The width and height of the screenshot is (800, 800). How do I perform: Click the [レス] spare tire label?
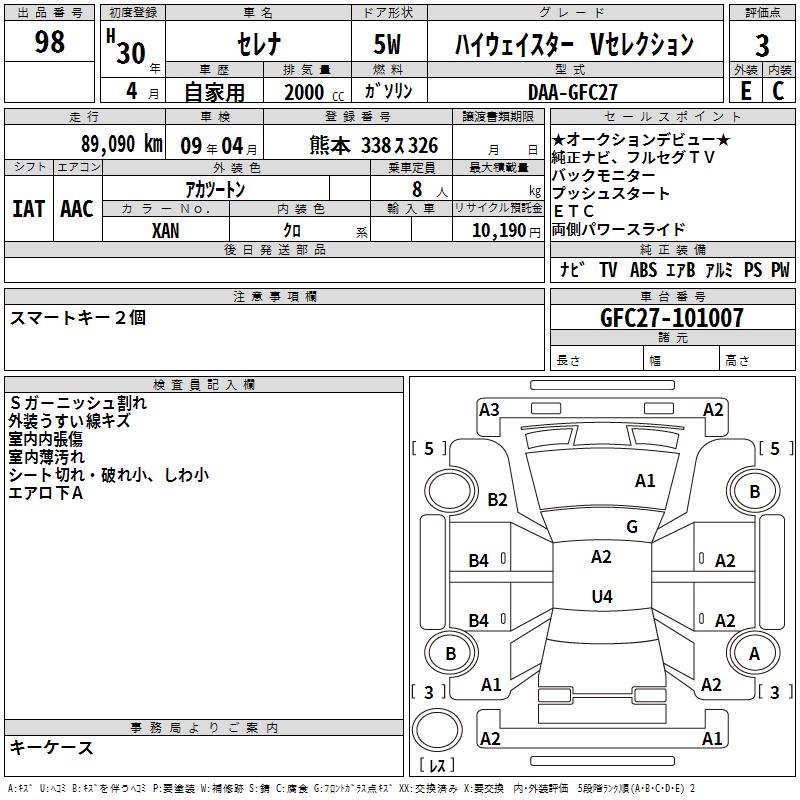point(437,765)
